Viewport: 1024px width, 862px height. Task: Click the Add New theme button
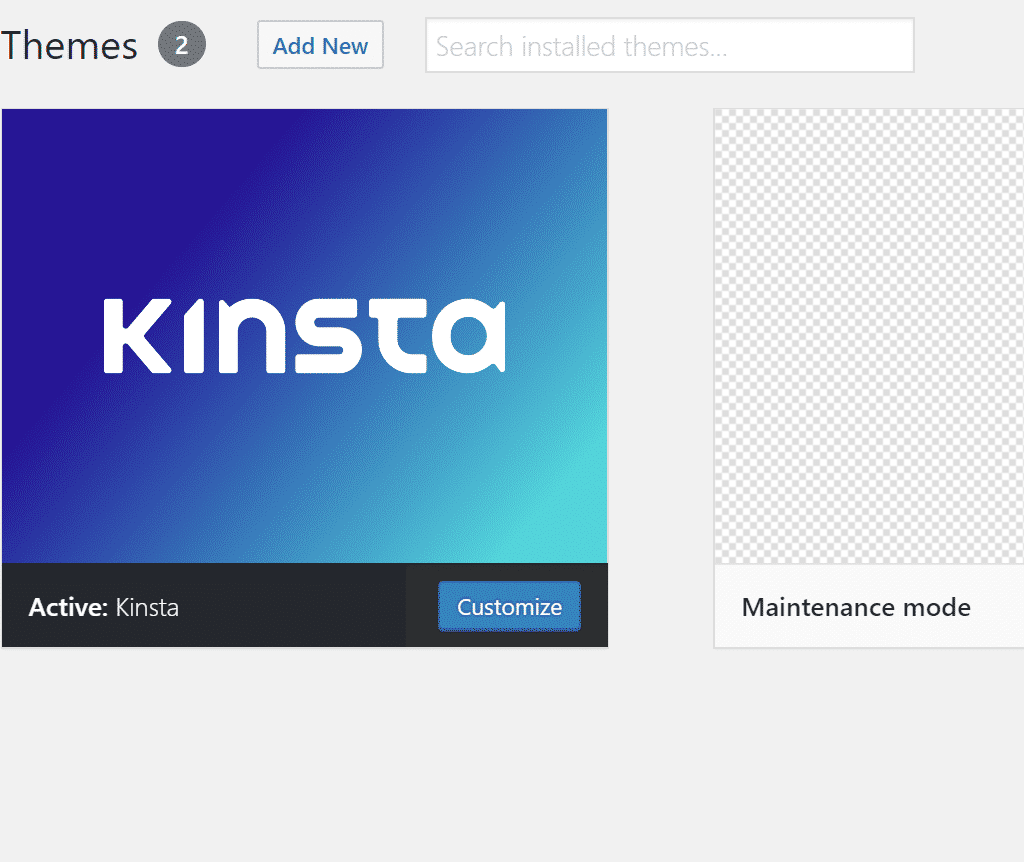click(x=320, y=45)
